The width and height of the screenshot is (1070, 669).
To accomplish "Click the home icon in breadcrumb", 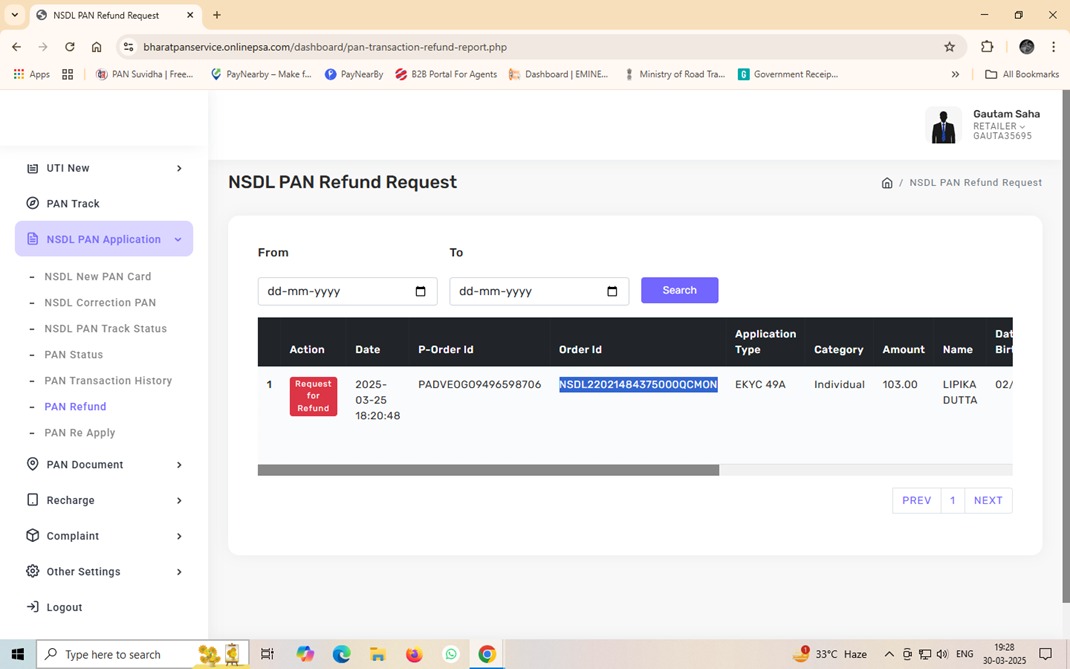I will 887,183.
